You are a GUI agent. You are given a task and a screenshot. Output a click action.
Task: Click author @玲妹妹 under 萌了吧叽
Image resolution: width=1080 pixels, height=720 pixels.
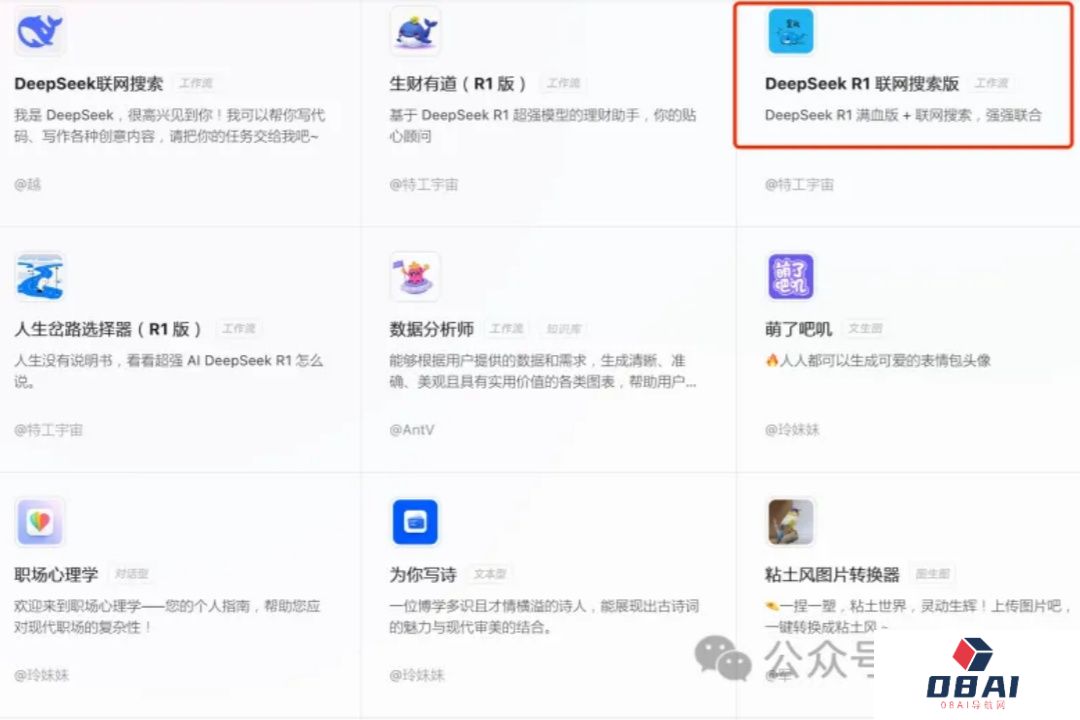tap(792, 429)
